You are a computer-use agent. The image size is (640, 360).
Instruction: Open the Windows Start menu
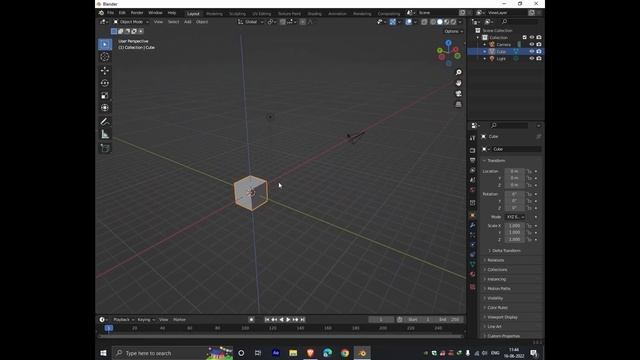[103, 353]
